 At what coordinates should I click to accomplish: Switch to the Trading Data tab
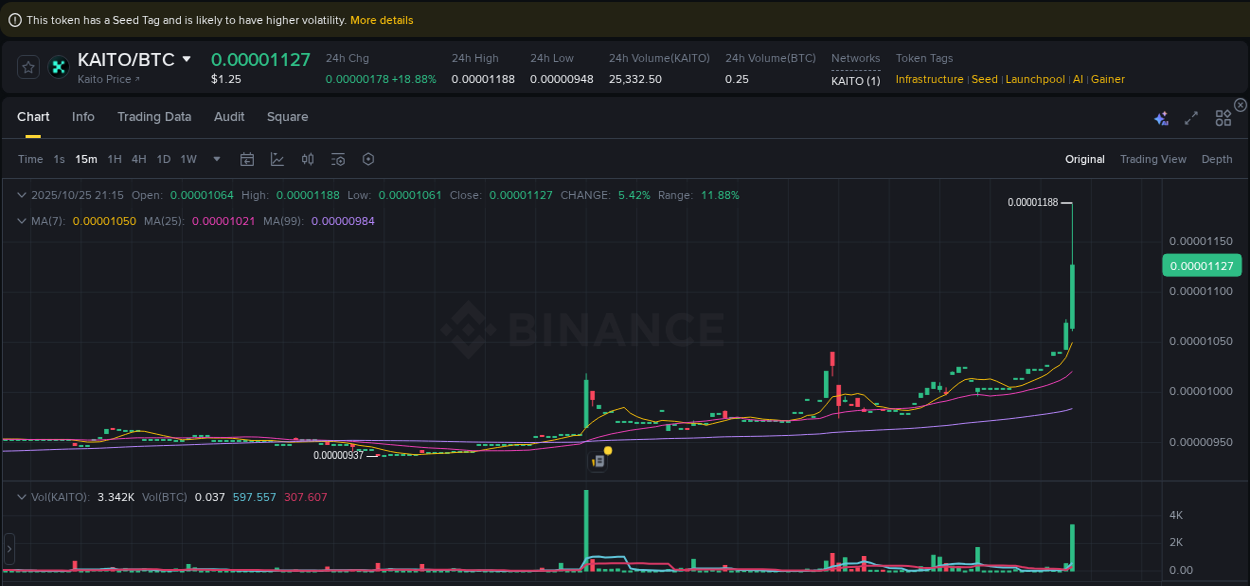click(x=154, y=117)
